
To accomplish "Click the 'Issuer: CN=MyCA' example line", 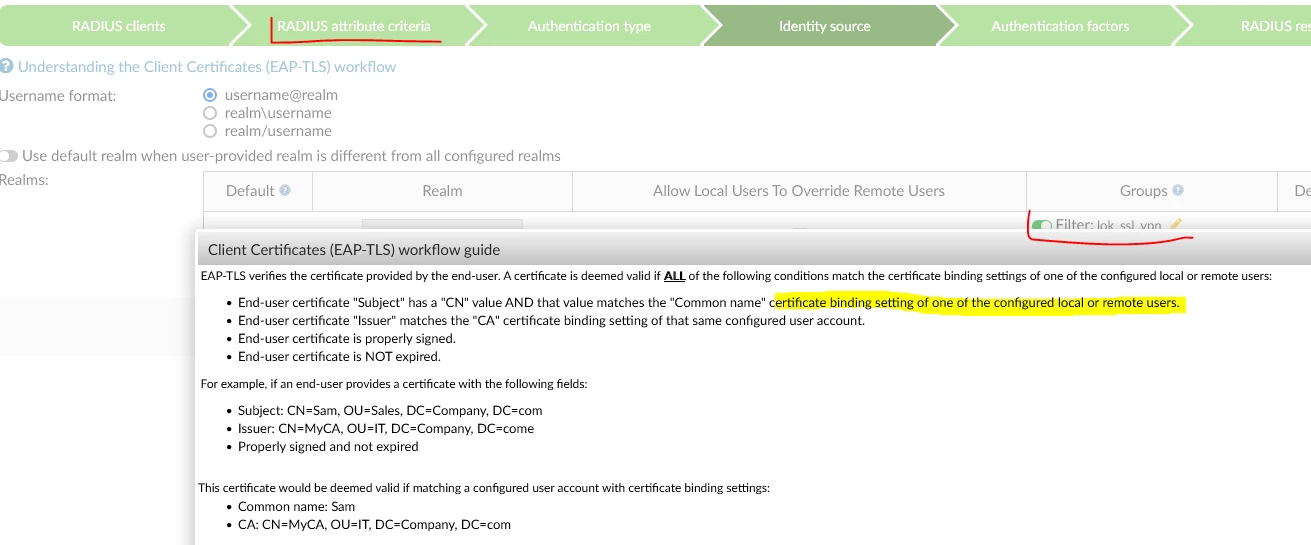I will pos(386,428).
